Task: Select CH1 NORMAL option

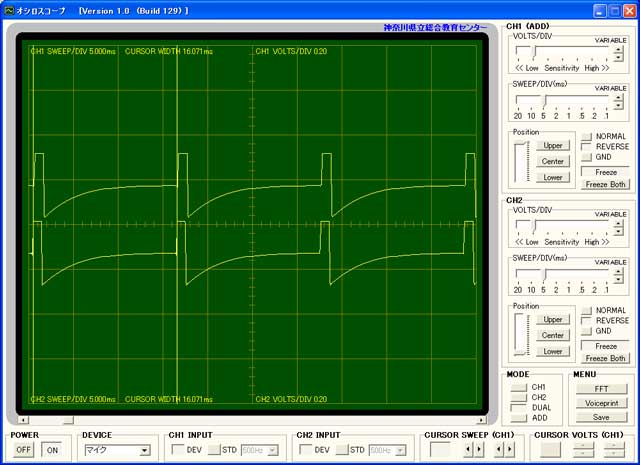Action: tap(587, 136)
